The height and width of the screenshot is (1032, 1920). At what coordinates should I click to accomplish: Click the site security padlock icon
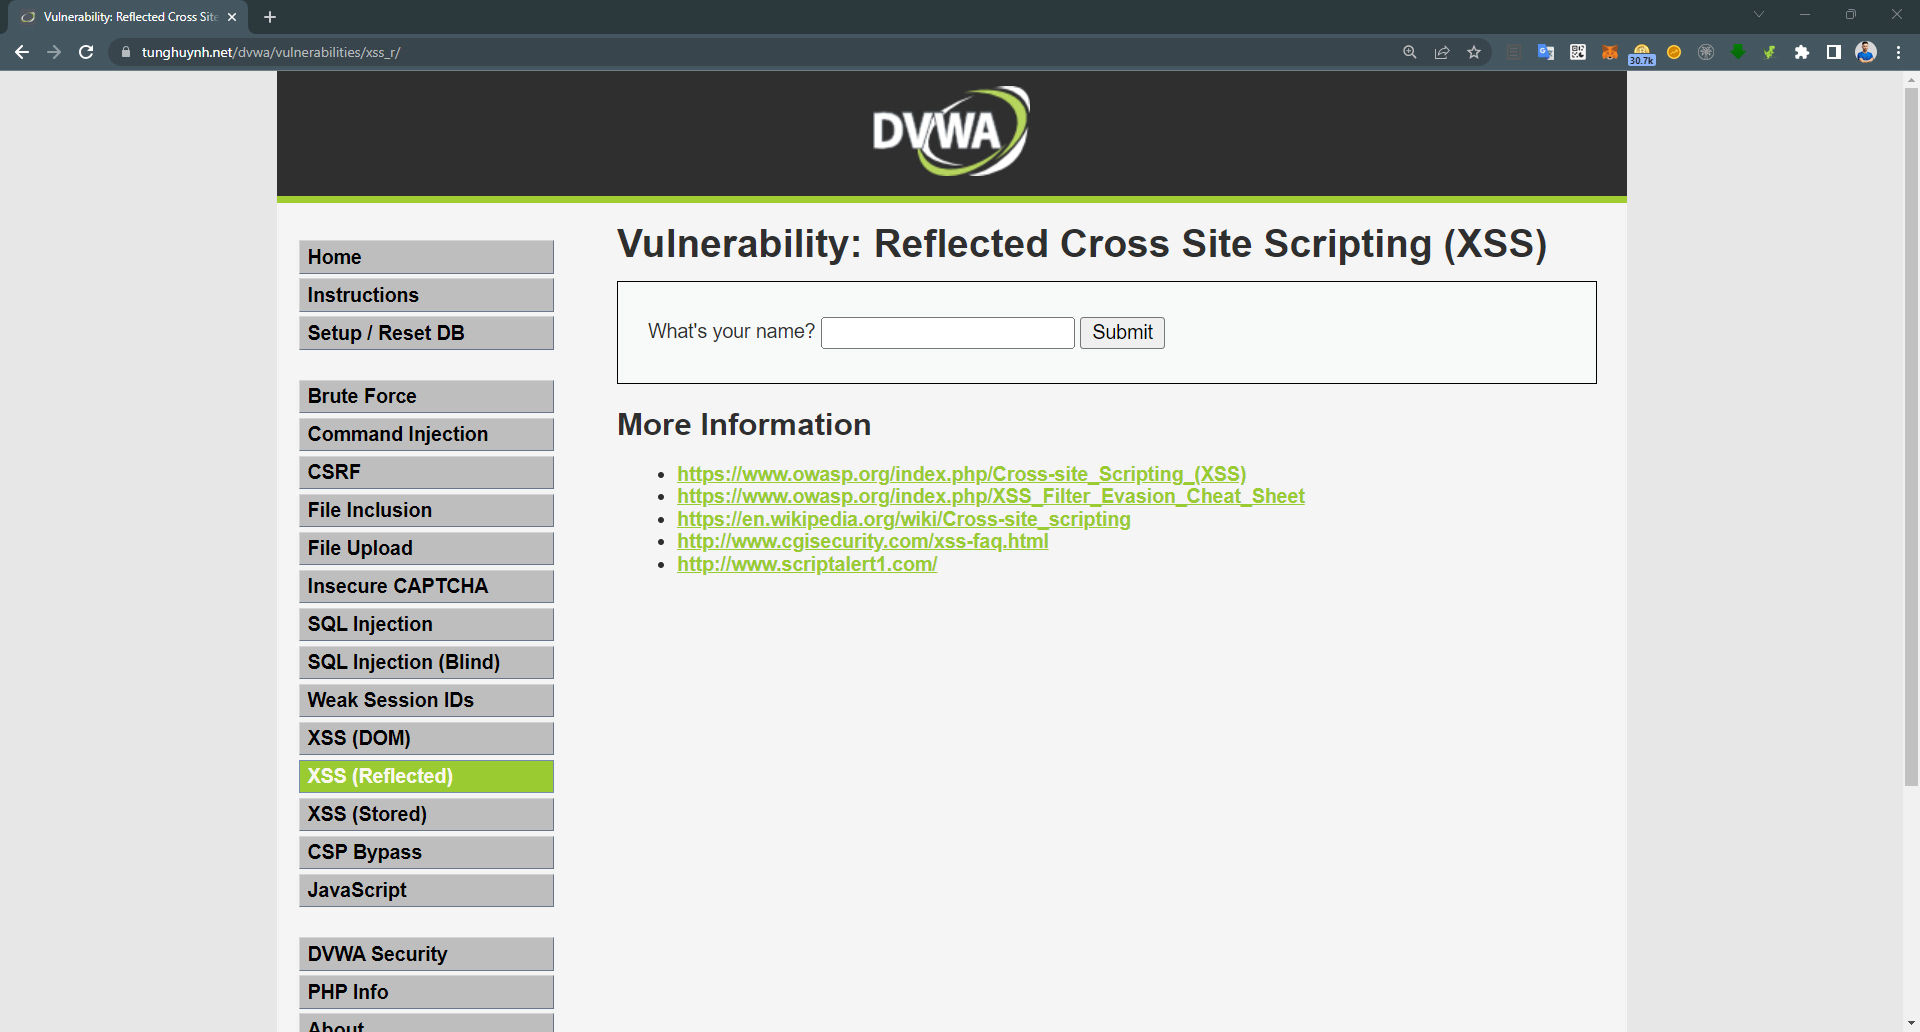pos(127,52)
